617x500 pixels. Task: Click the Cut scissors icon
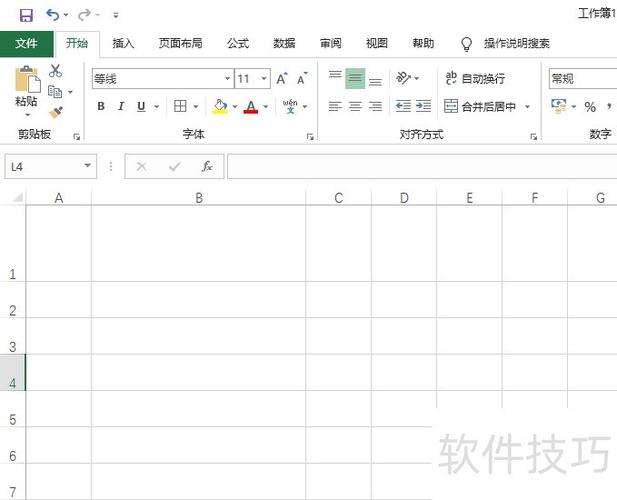[55, 71]
